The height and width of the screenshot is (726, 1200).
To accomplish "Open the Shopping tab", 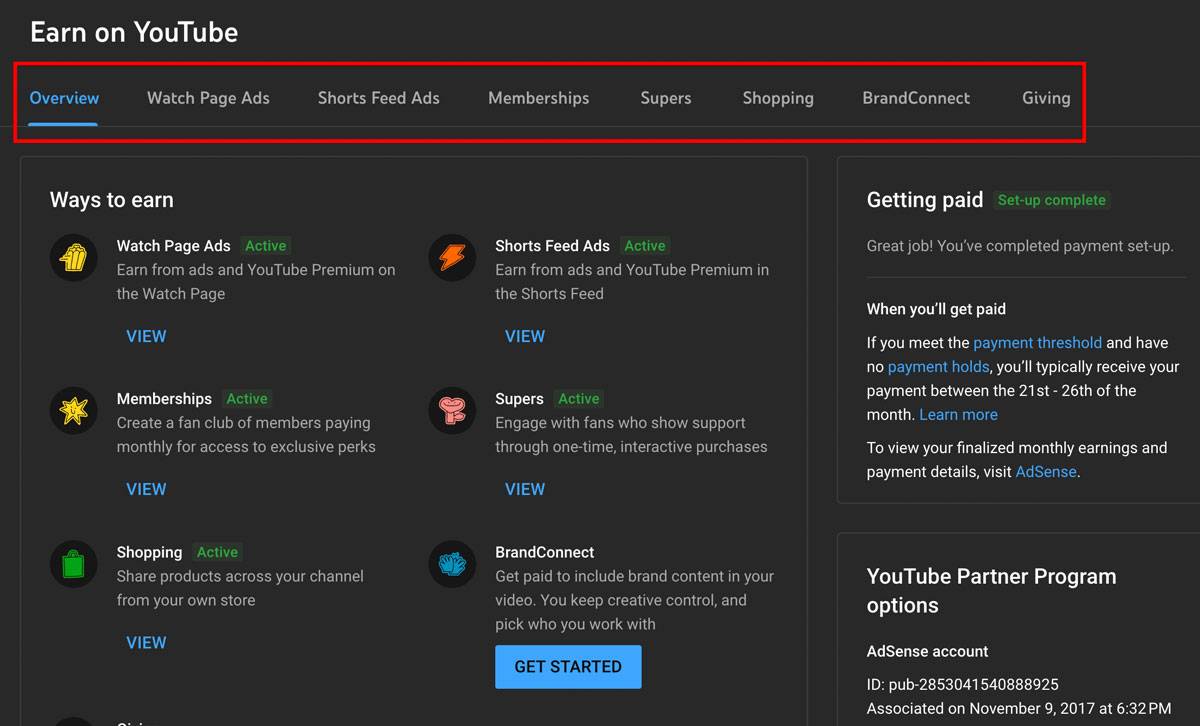I will 778,98.
